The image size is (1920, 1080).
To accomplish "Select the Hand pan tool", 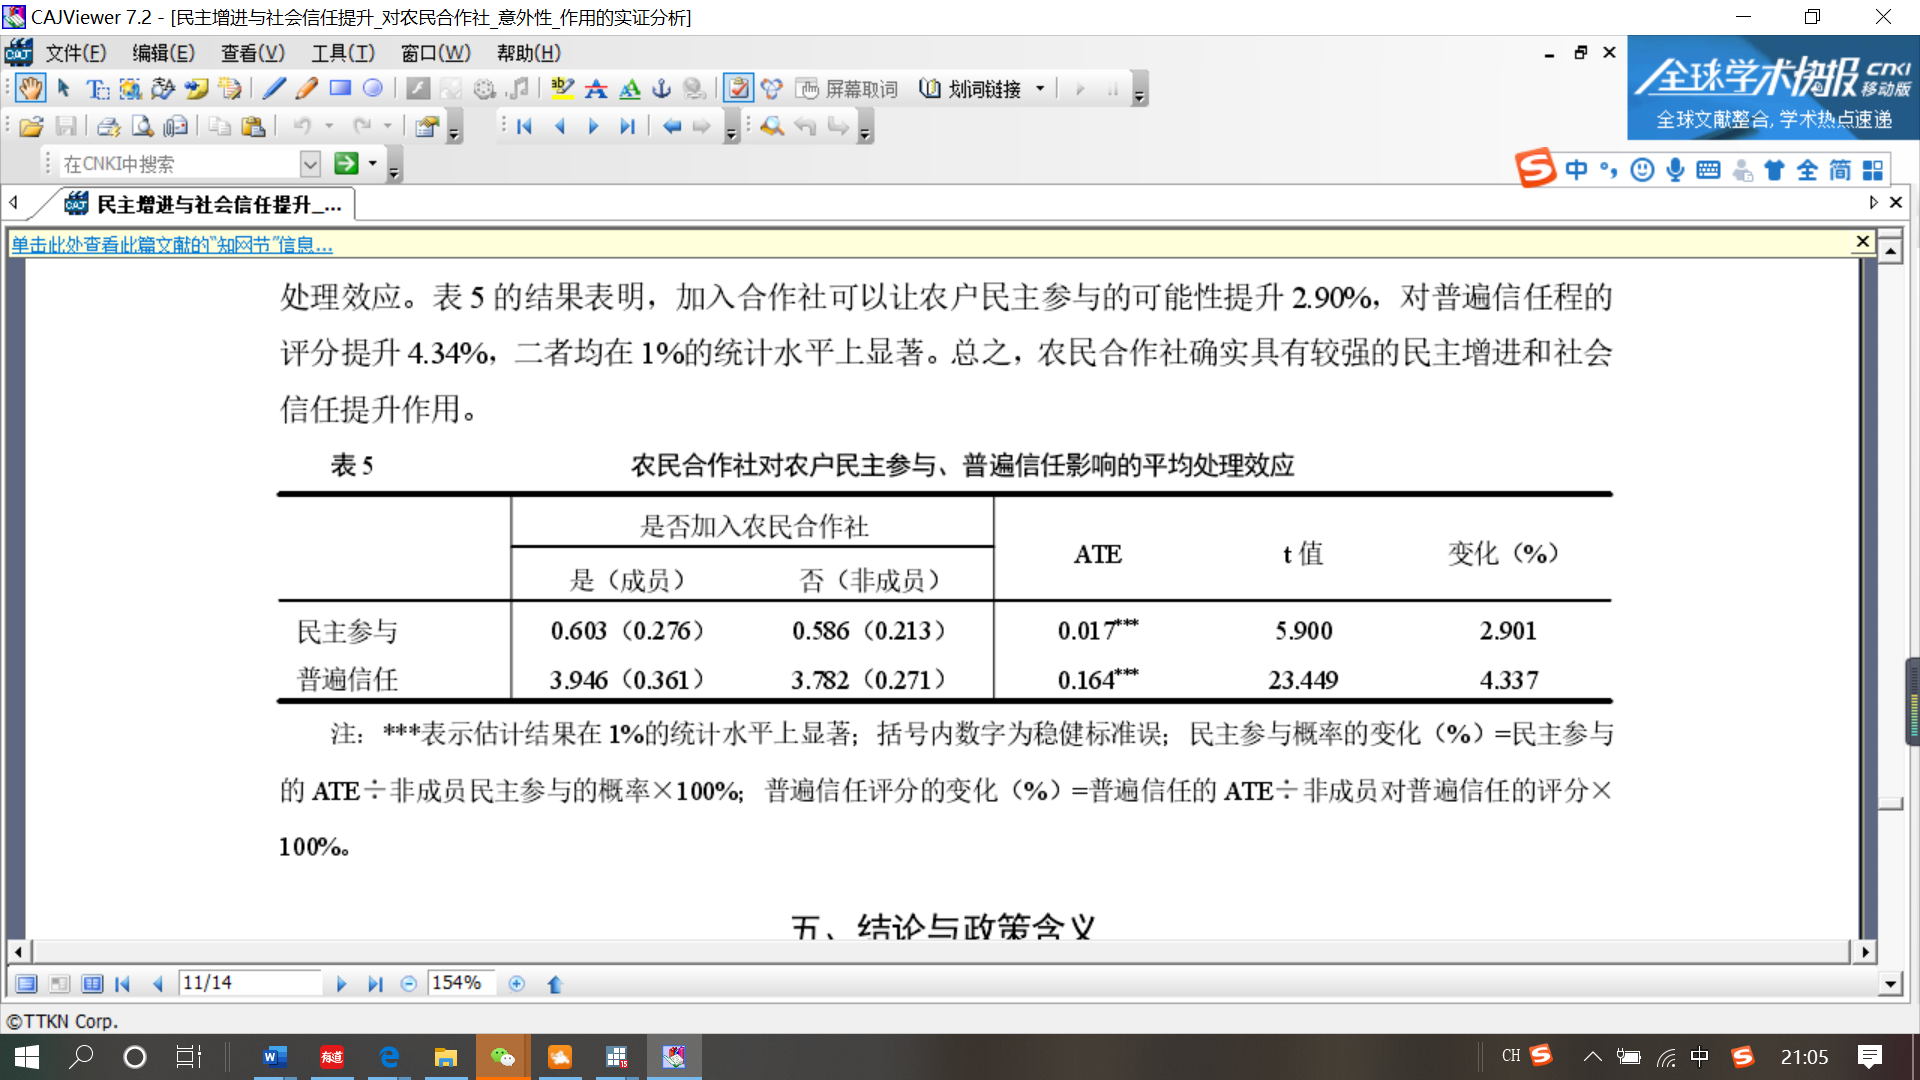I will (30, 89).
